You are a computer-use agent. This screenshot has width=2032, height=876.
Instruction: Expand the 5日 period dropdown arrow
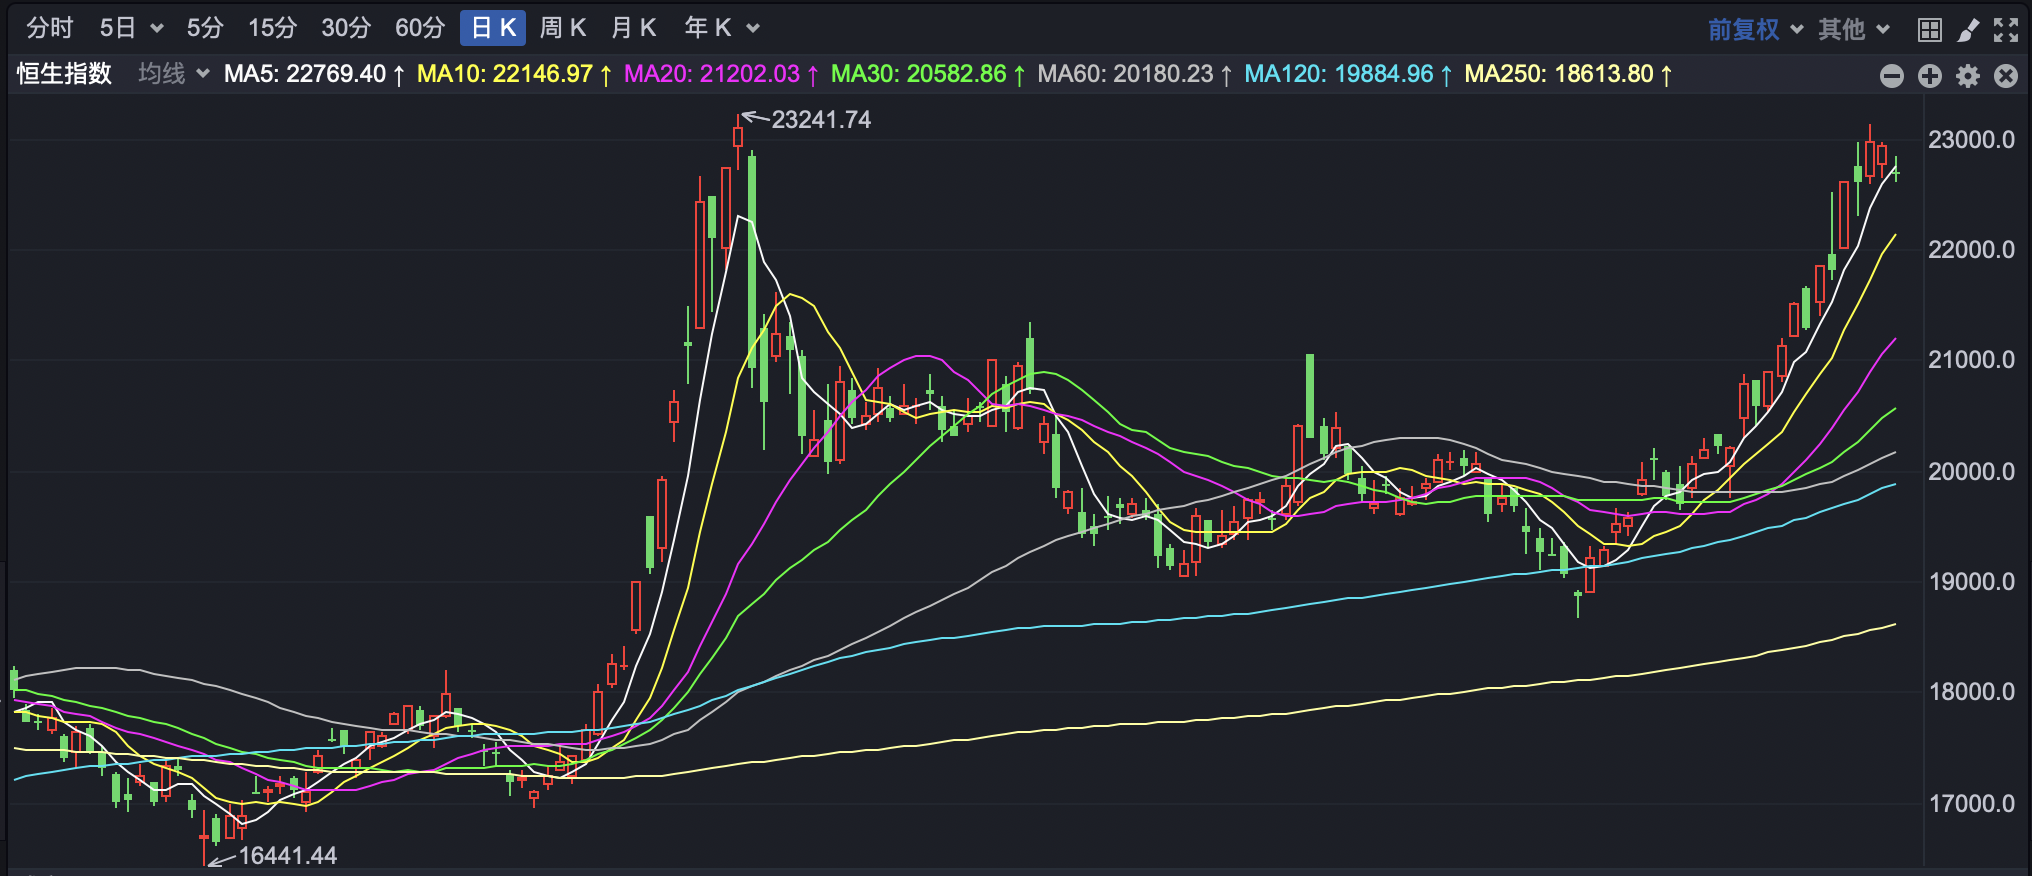coord(157,28)
